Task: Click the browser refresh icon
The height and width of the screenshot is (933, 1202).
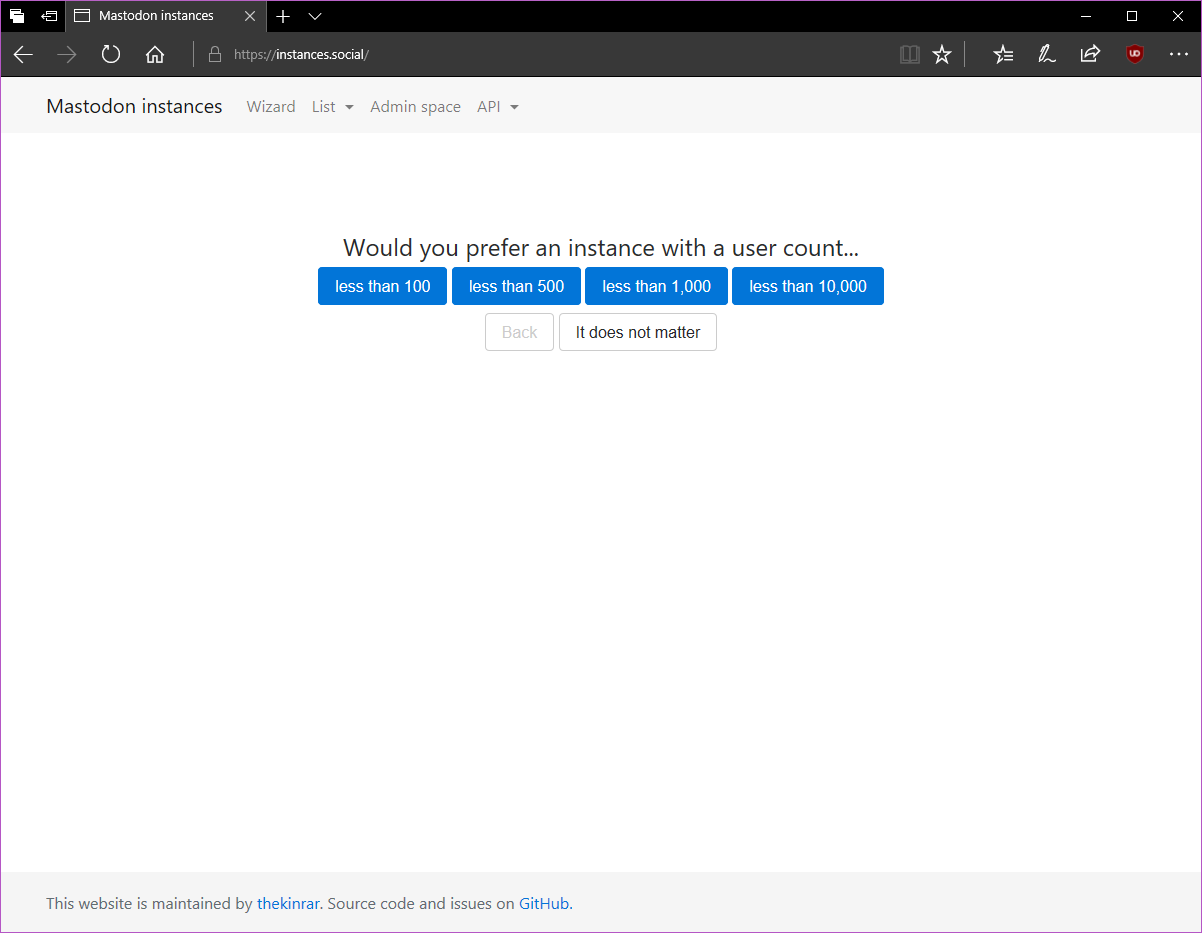Action: coord(111,55)
